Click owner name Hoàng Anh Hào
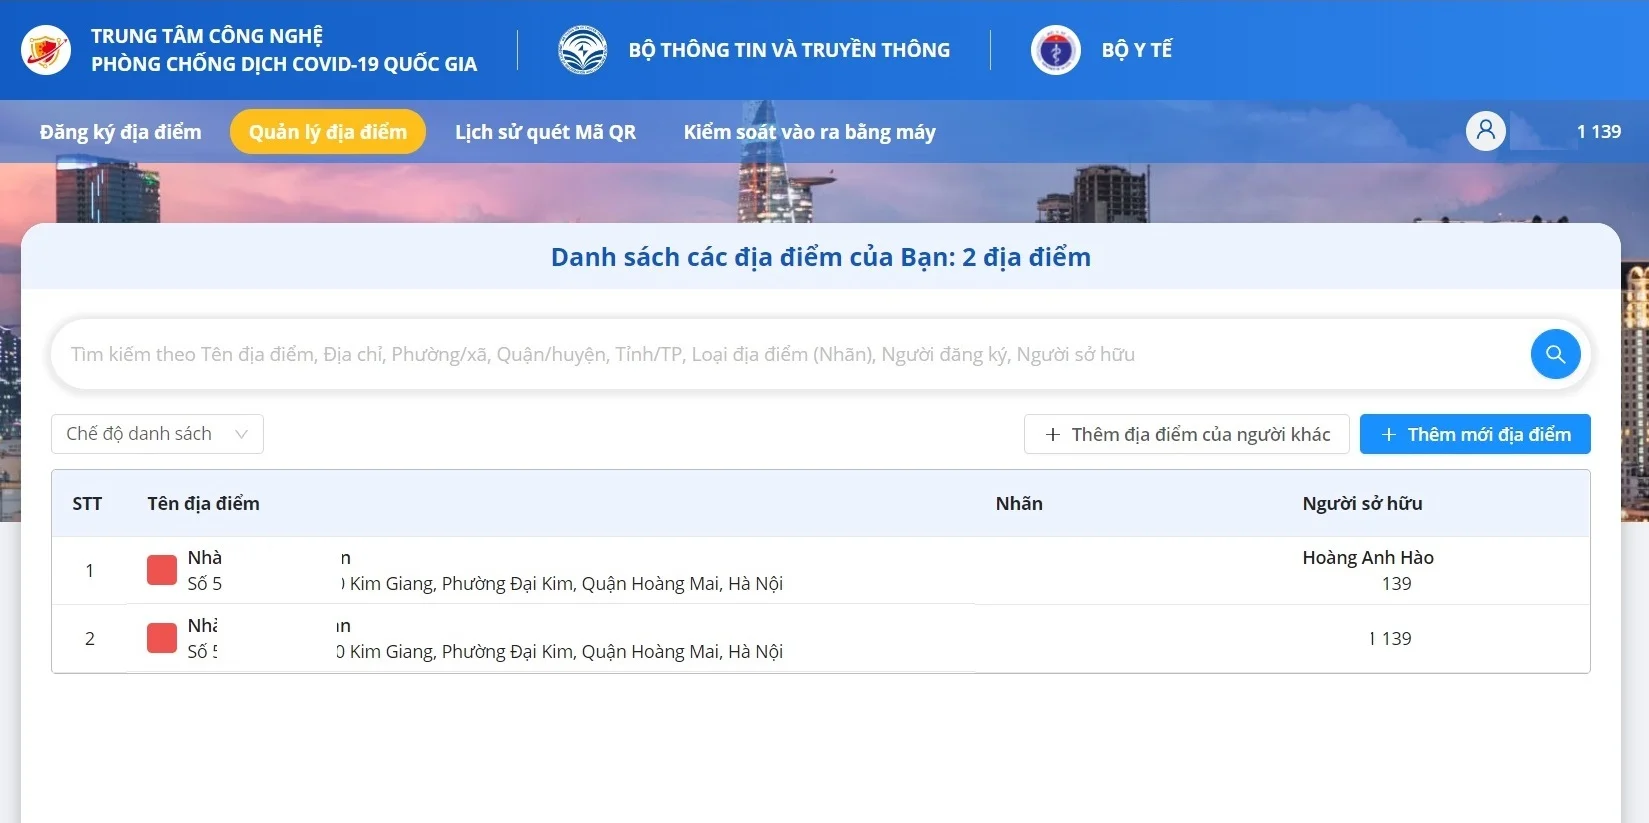1649x823 pixels. coord(1367,558)
